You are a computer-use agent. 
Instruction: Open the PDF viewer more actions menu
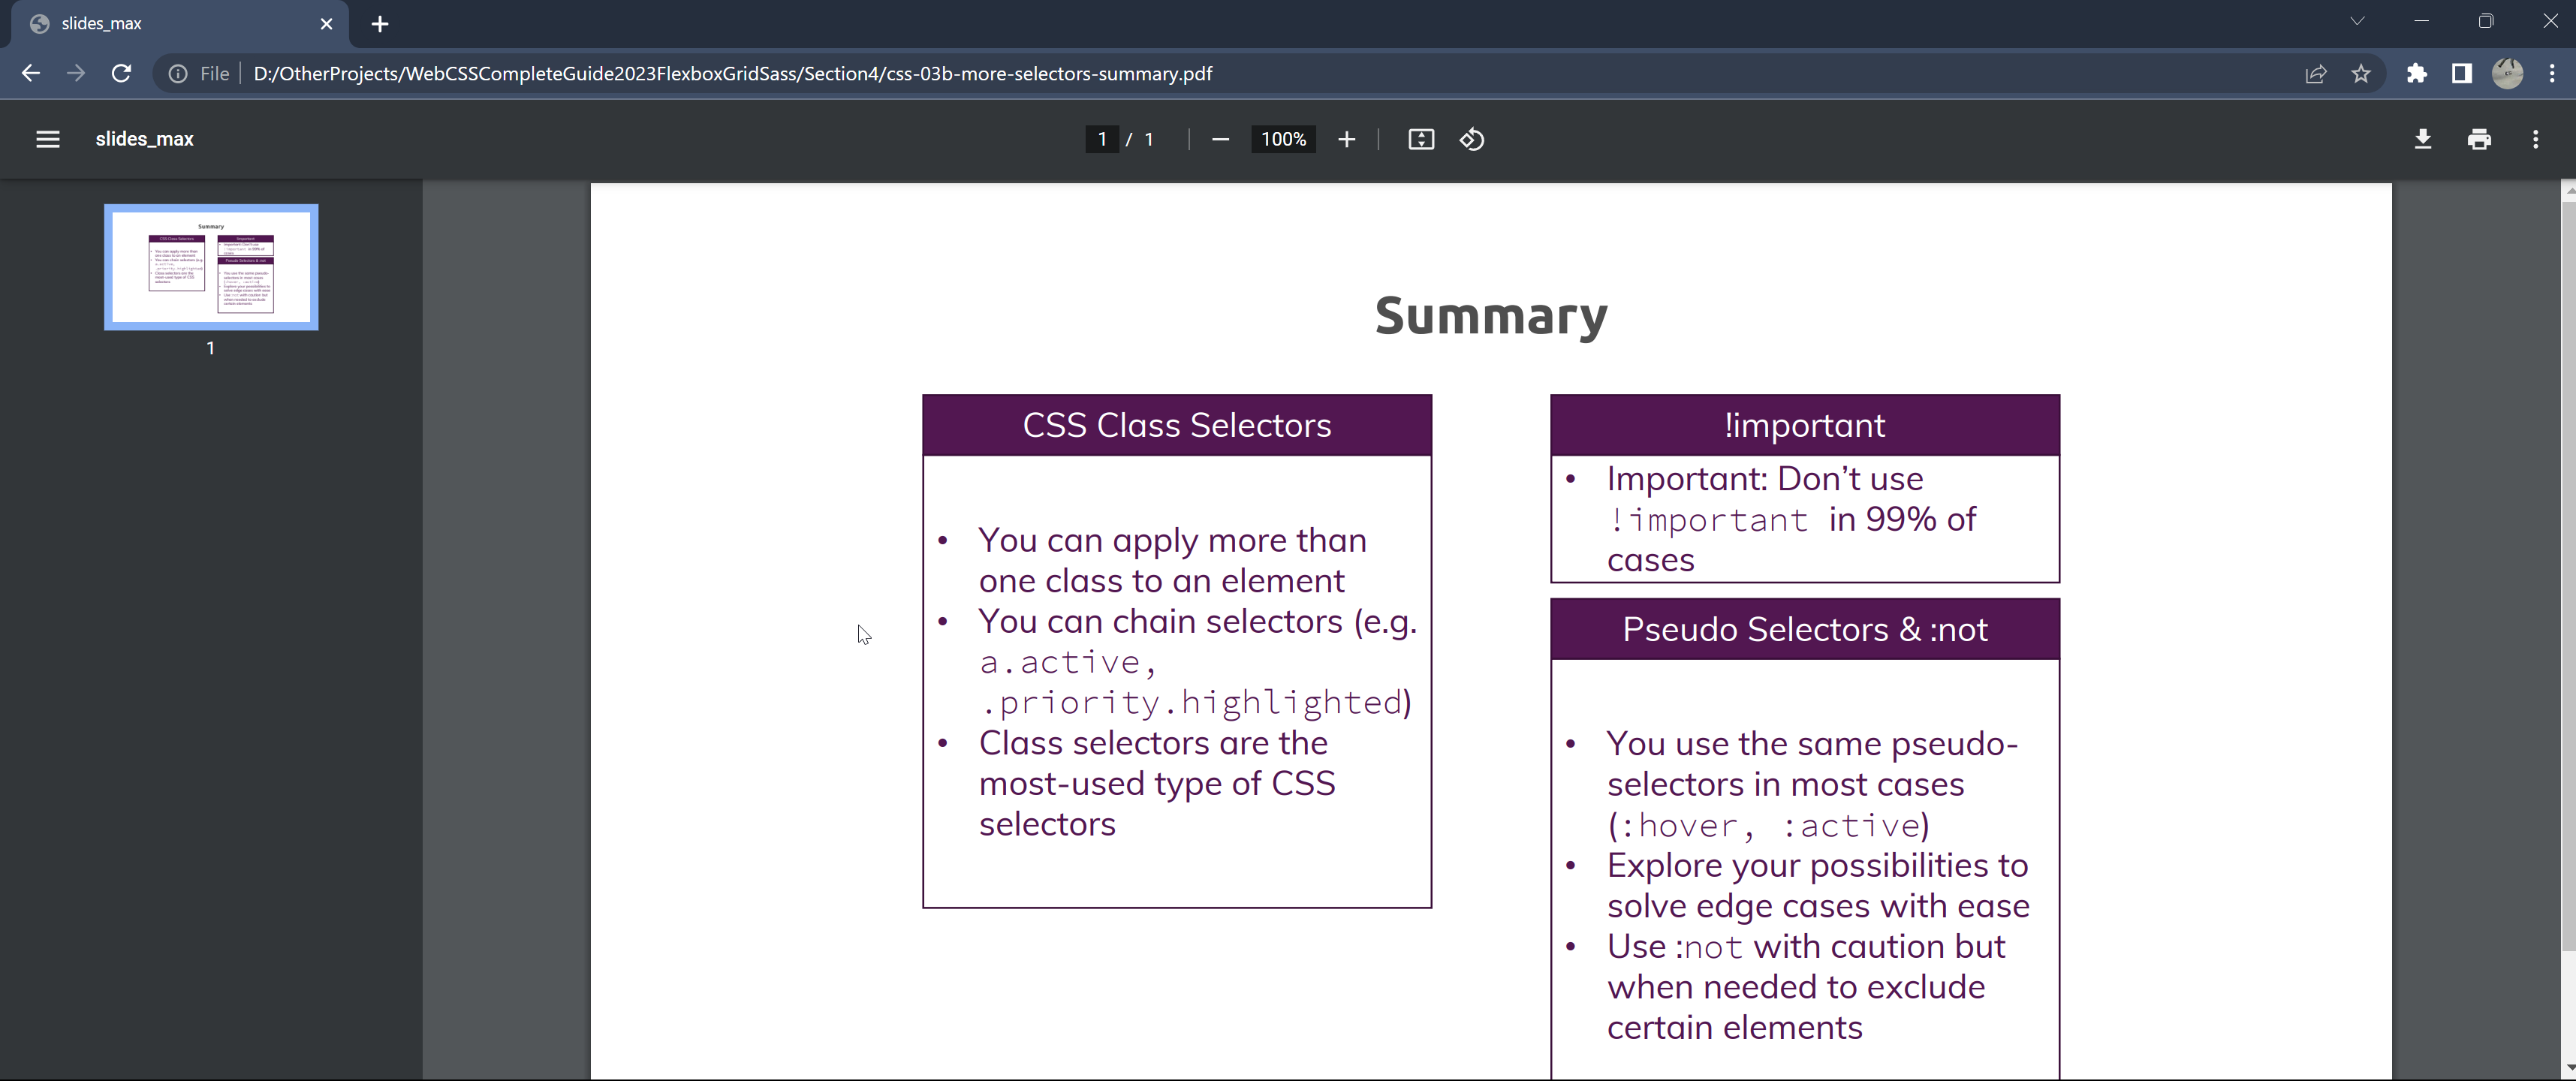(x=2535, y=139)
